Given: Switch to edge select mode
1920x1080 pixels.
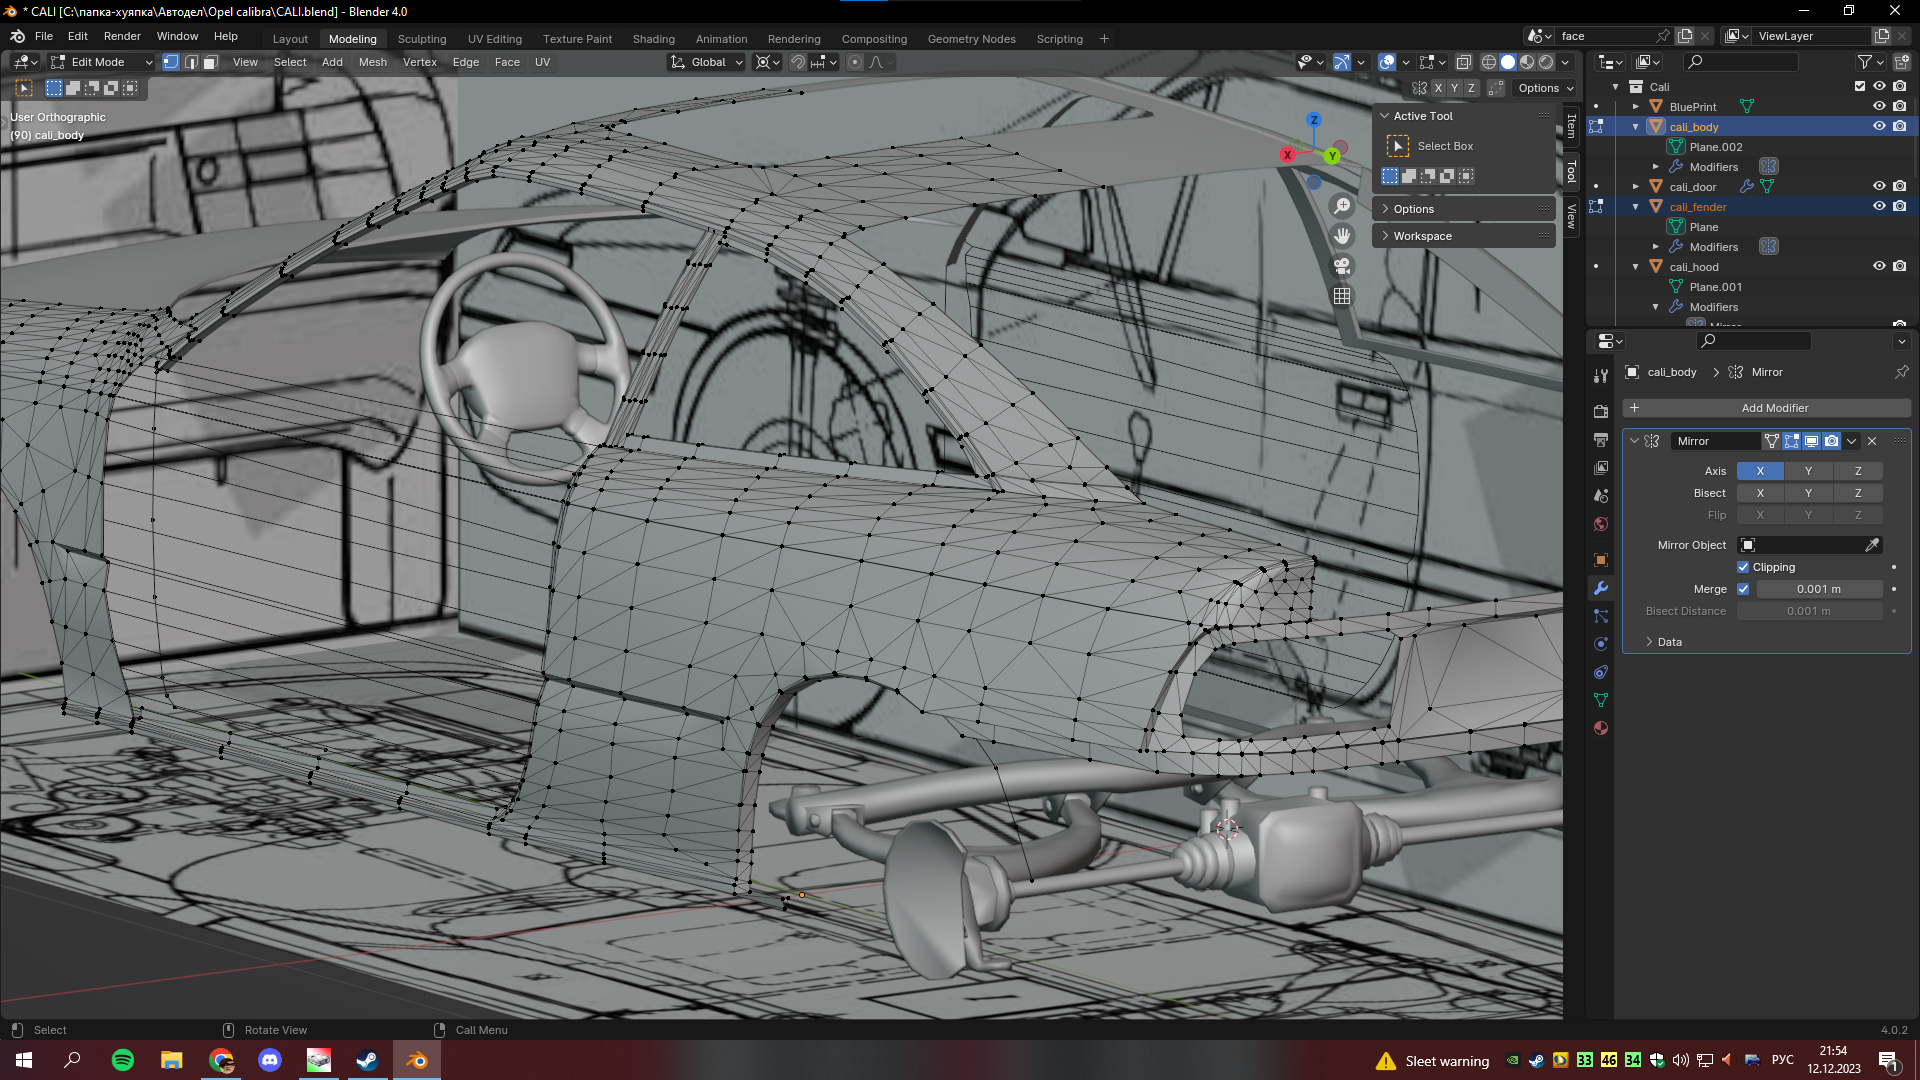Looking at the screenshot, I should click(191, 62).
